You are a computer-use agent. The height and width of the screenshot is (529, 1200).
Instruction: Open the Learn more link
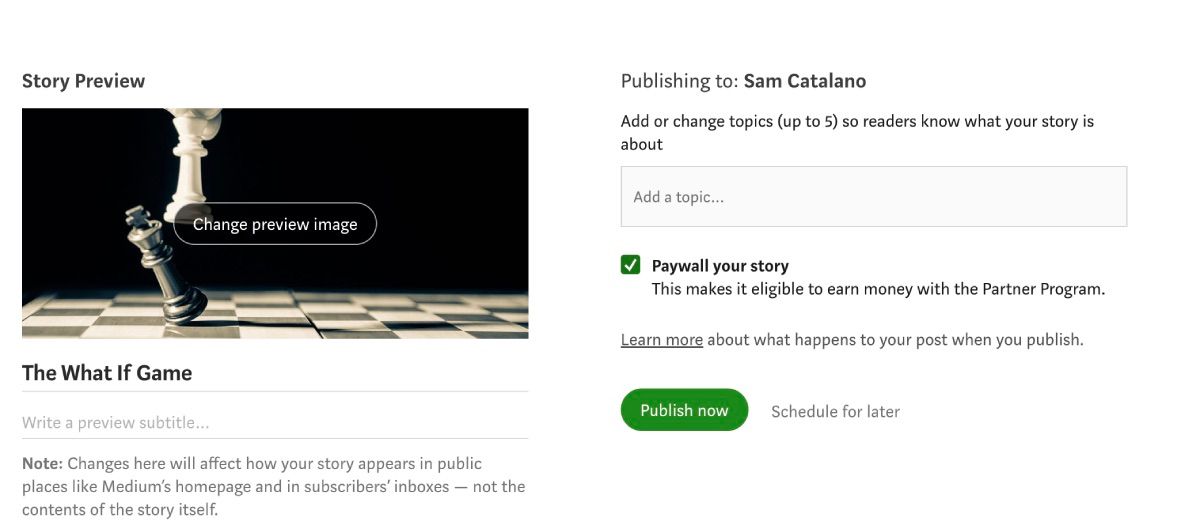pos(661,340)
